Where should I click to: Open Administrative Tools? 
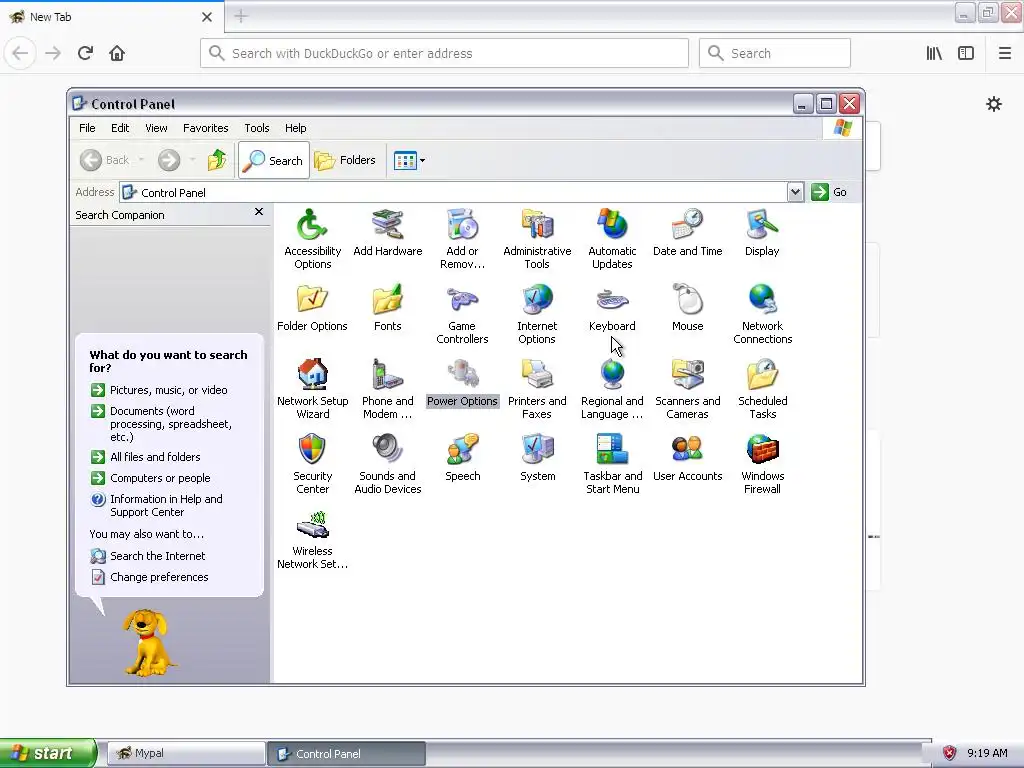point(537,239)
